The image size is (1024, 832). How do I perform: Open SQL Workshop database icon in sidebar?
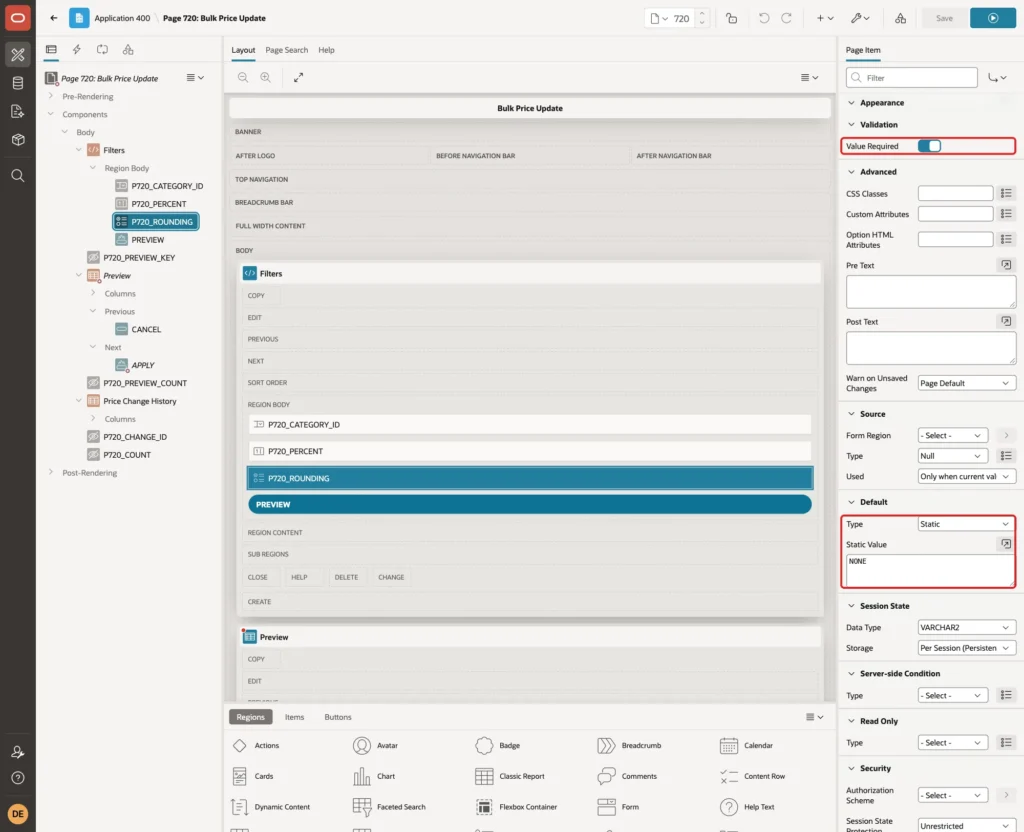tap(18, 83)
